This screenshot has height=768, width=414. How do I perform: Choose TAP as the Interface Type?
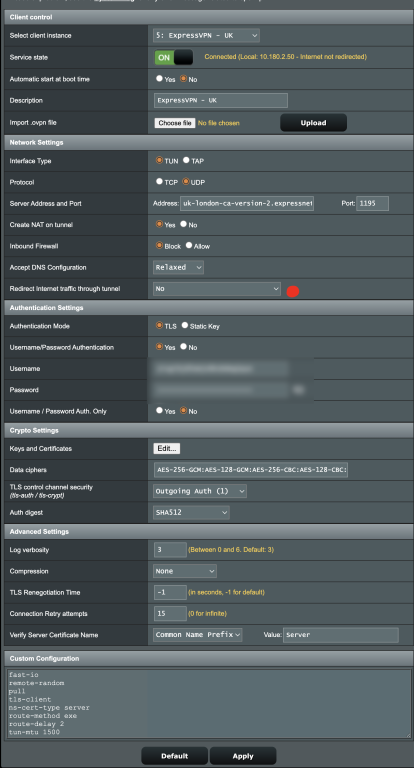click(186, 160)
